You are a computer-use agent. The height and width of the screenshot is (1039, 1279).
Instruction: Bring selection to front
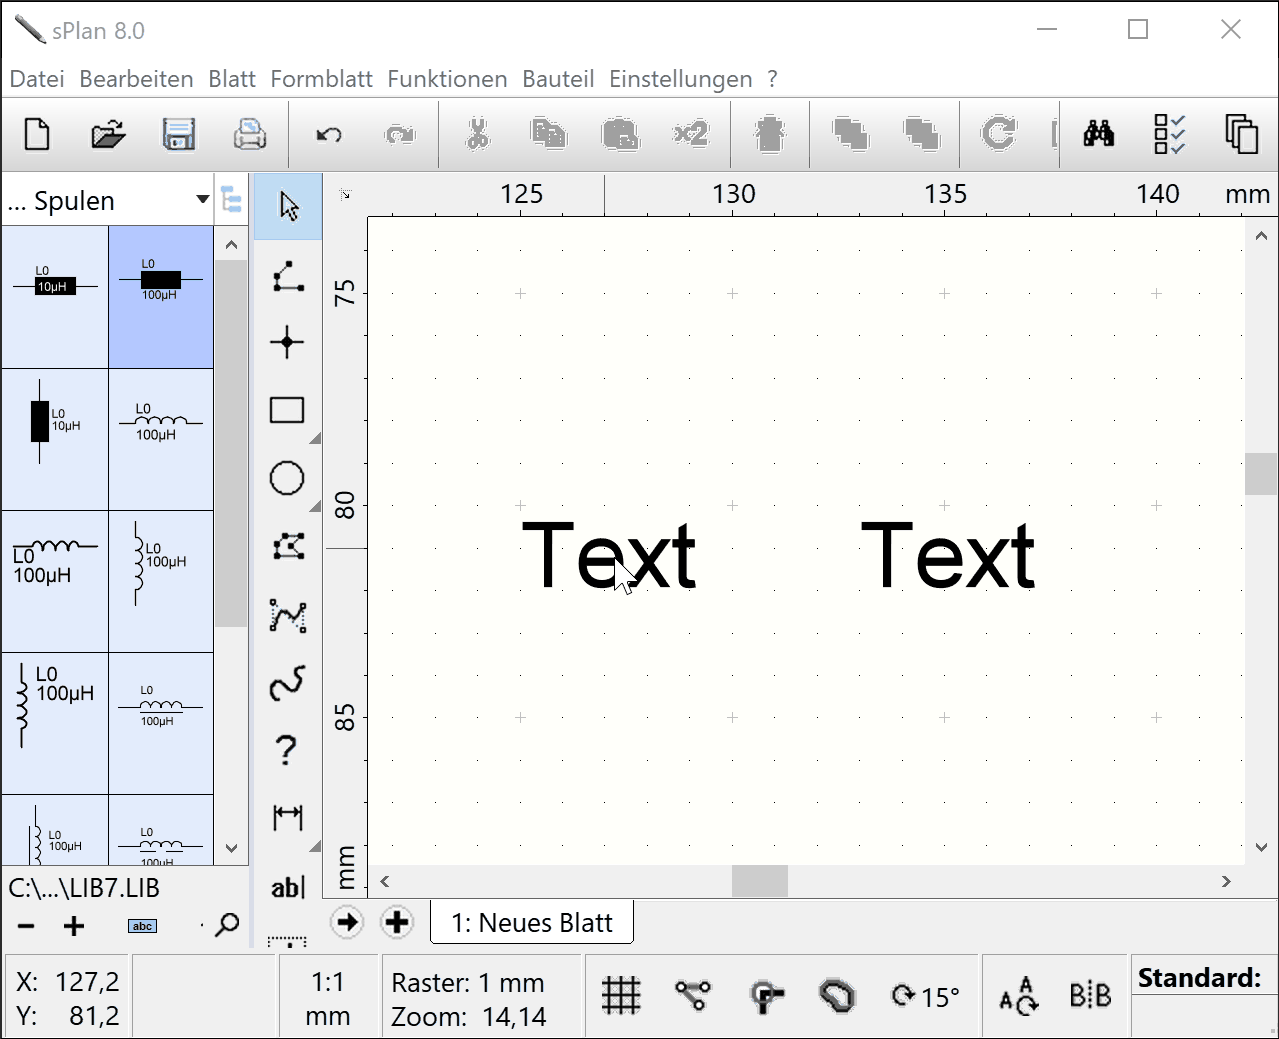(850, 134)
